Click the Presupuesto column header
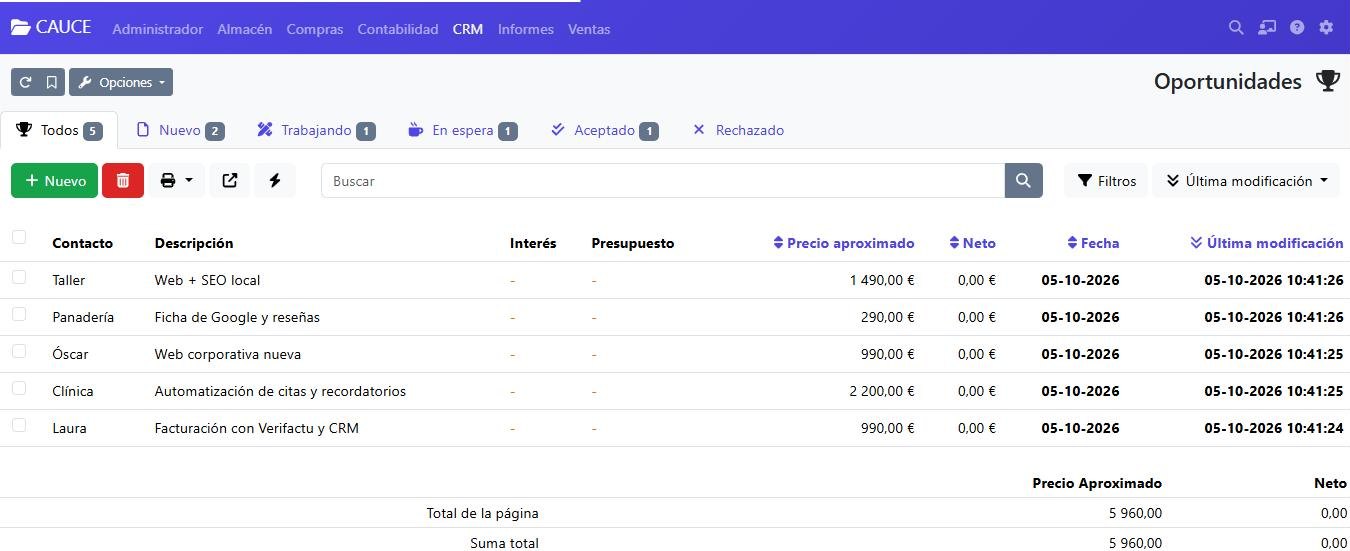Viewport: 1350px width, 551px height. [x=633, y=243]
